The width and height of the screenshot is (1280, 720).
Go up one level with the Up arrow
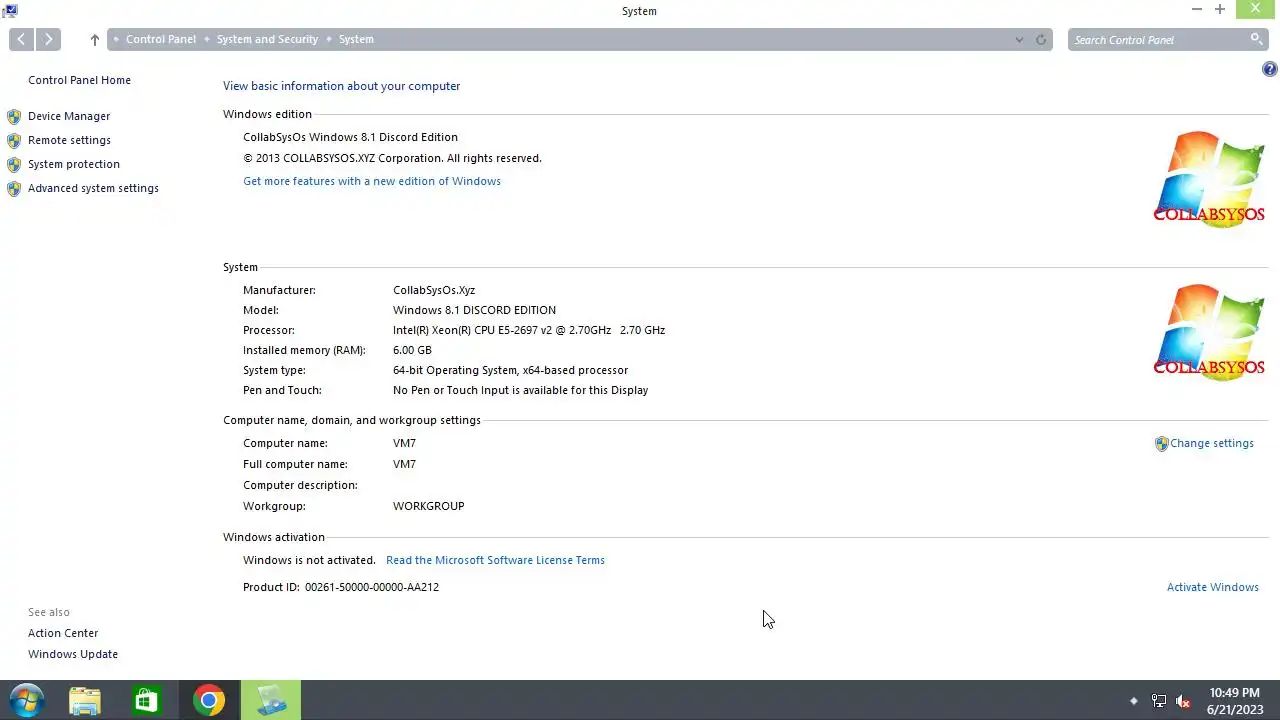click(x=95, y=40)
